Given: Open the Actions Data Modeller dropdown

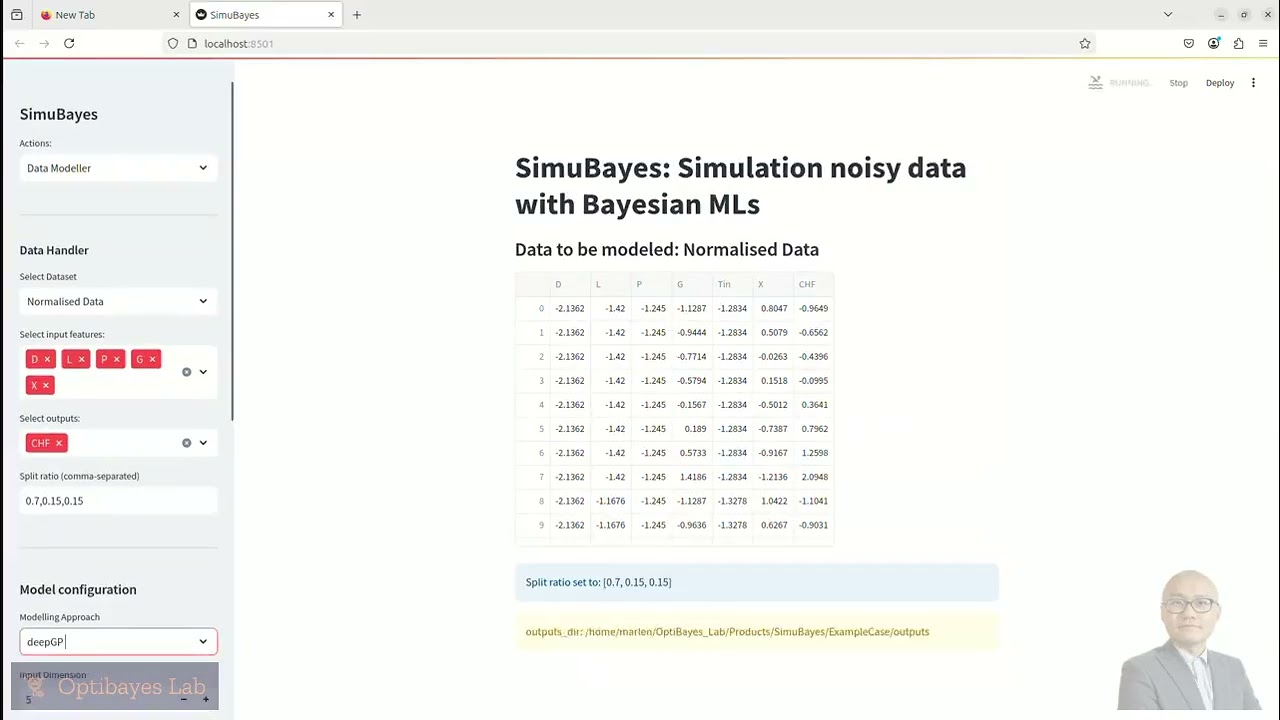Looking at the screenshot, I should pos(118,168).
